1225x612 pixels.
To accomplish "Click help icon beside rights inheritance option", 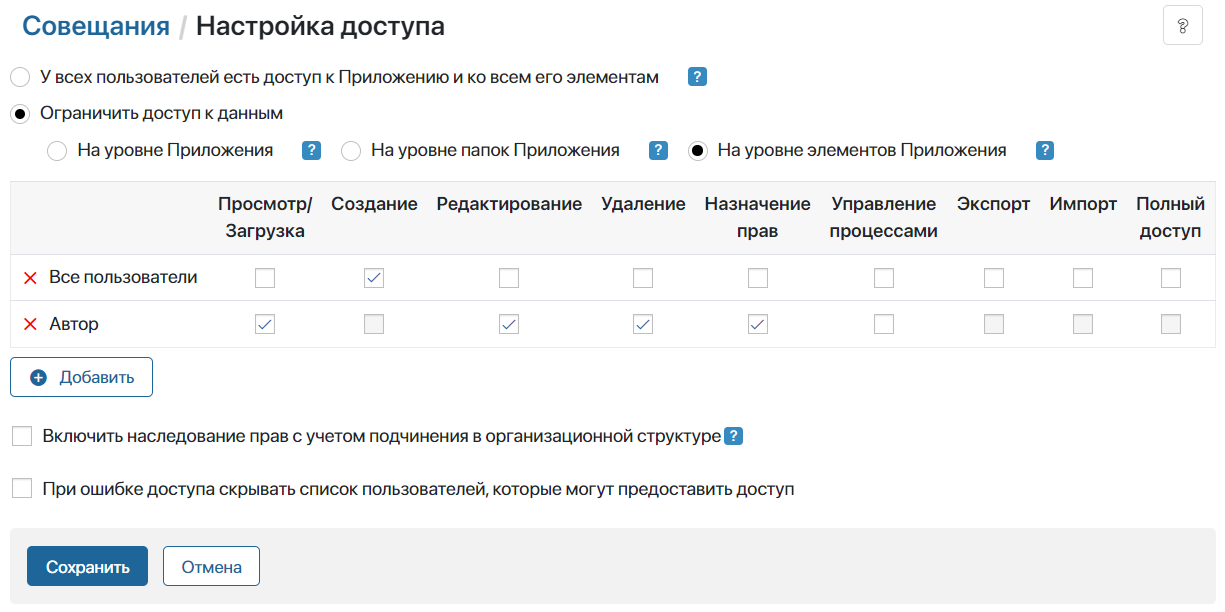I will tap(733, 436).
